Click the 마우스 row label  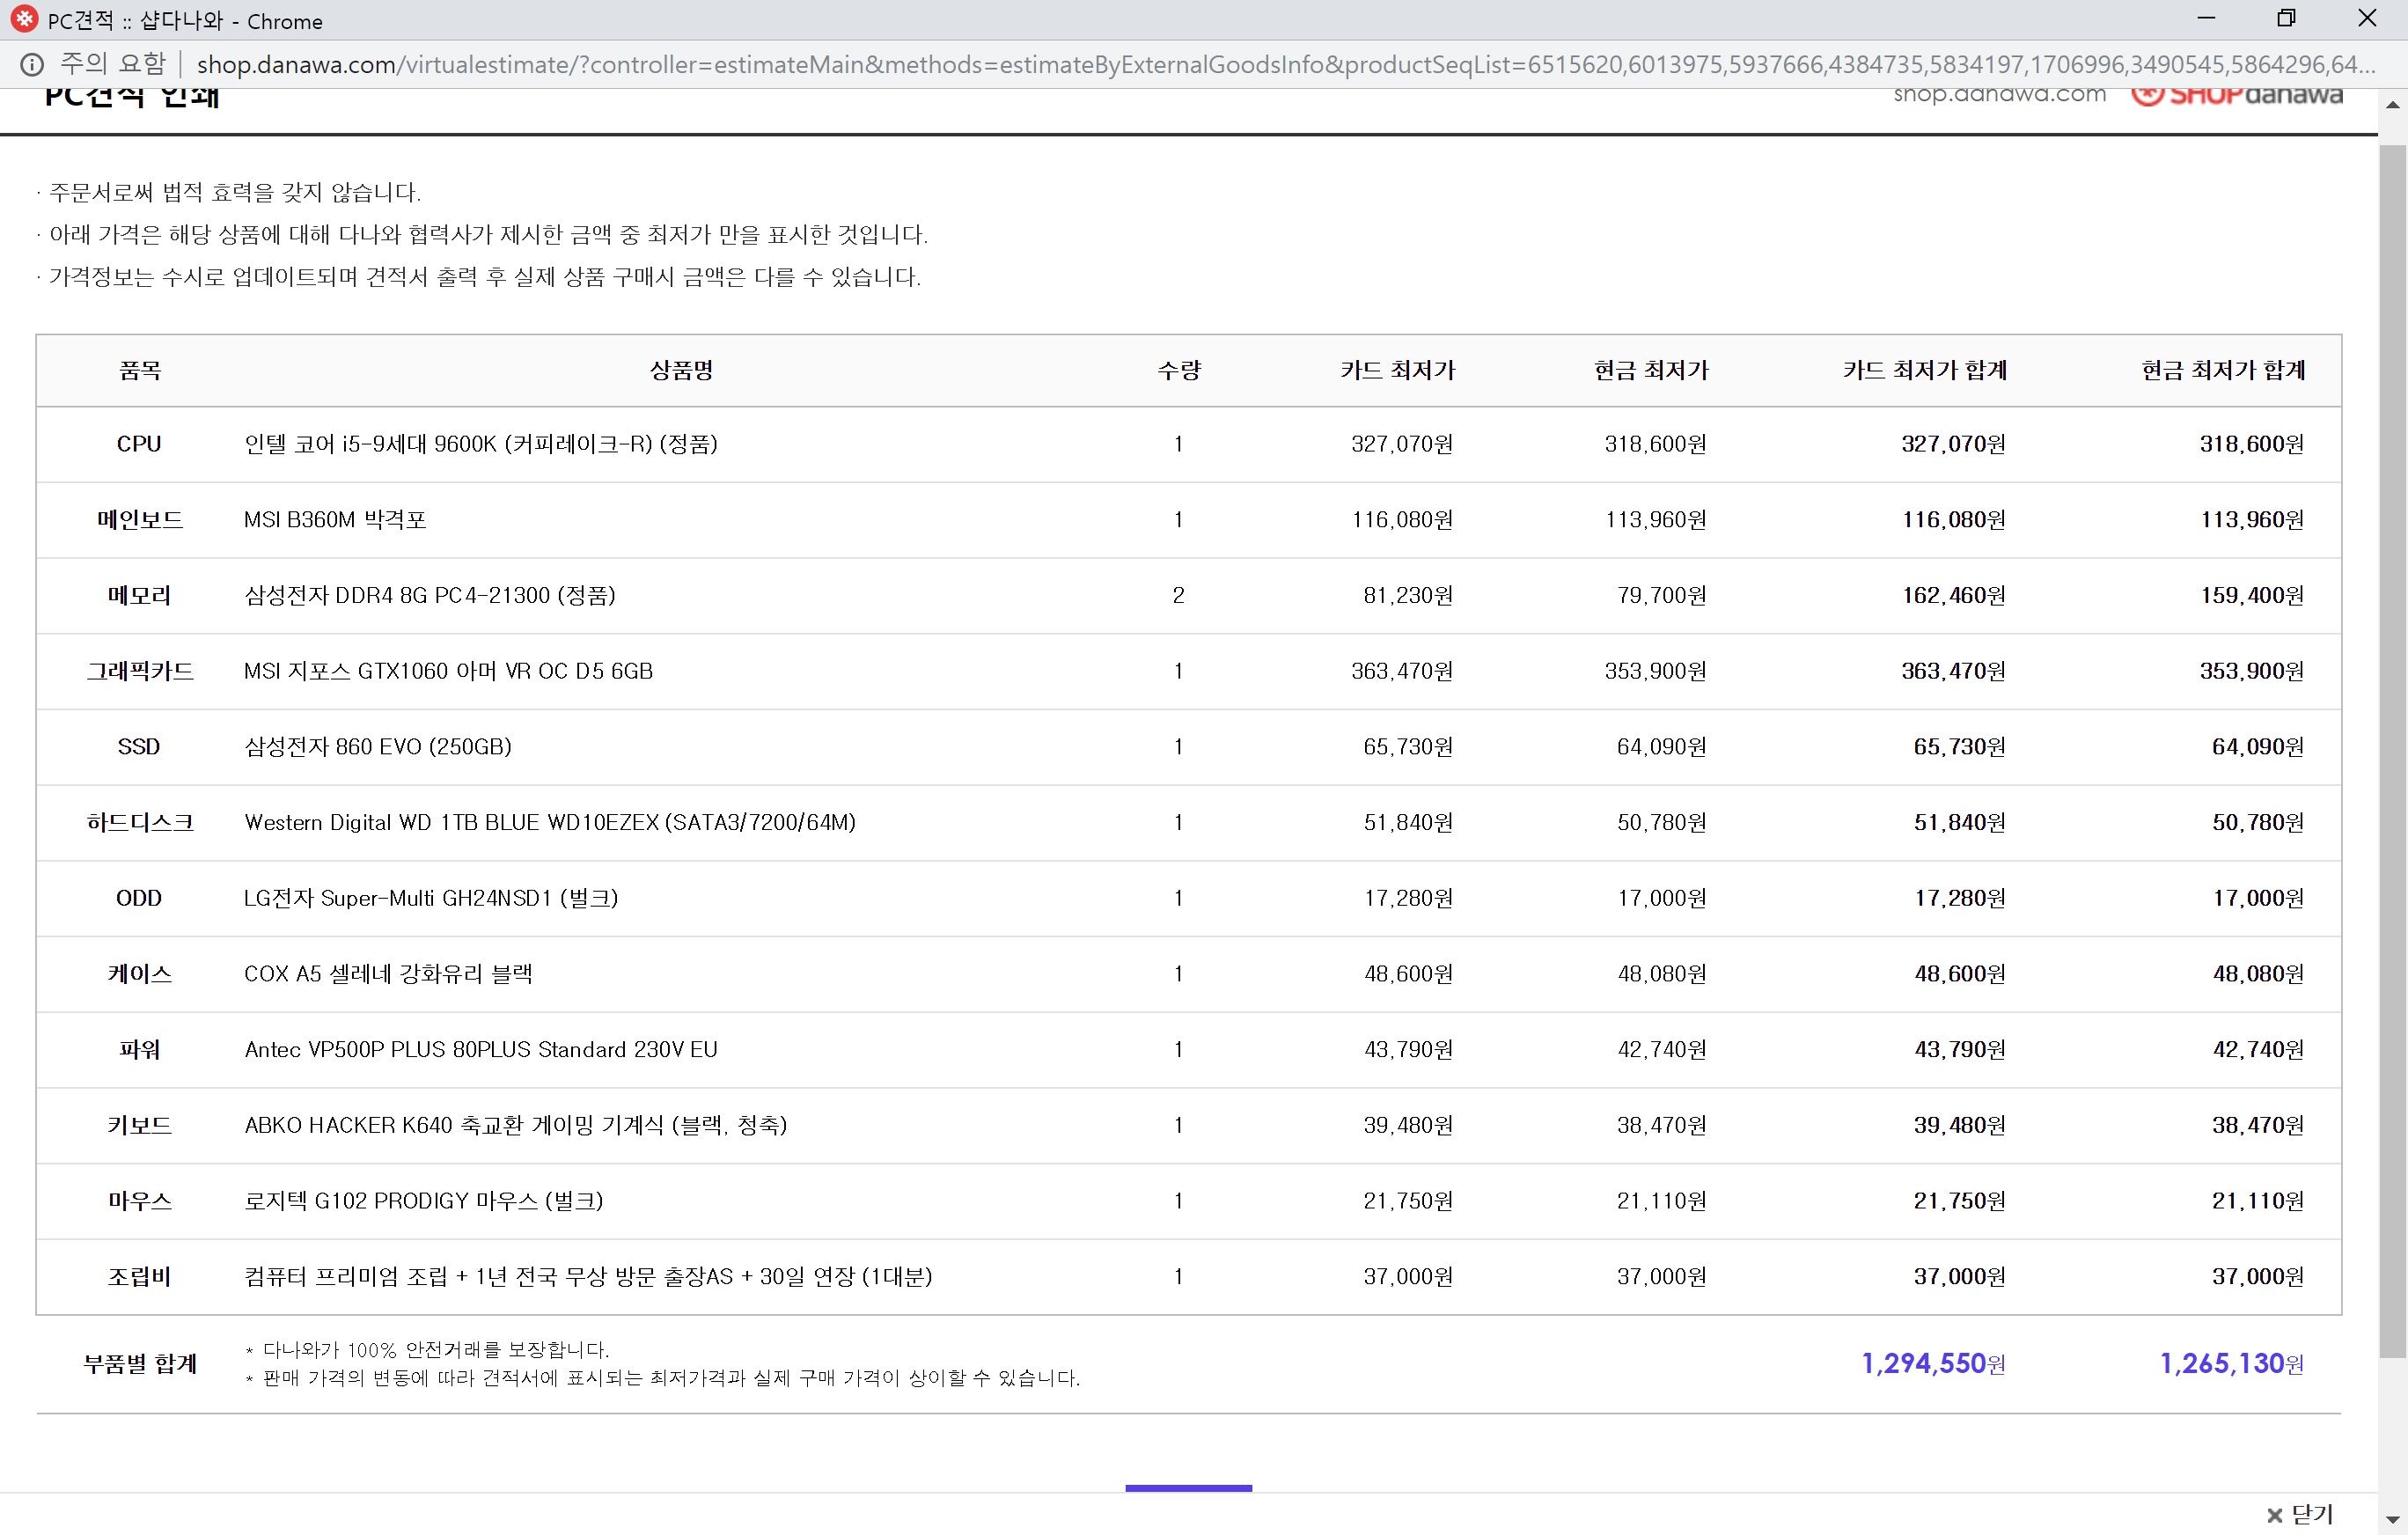tap(140, 1201)
